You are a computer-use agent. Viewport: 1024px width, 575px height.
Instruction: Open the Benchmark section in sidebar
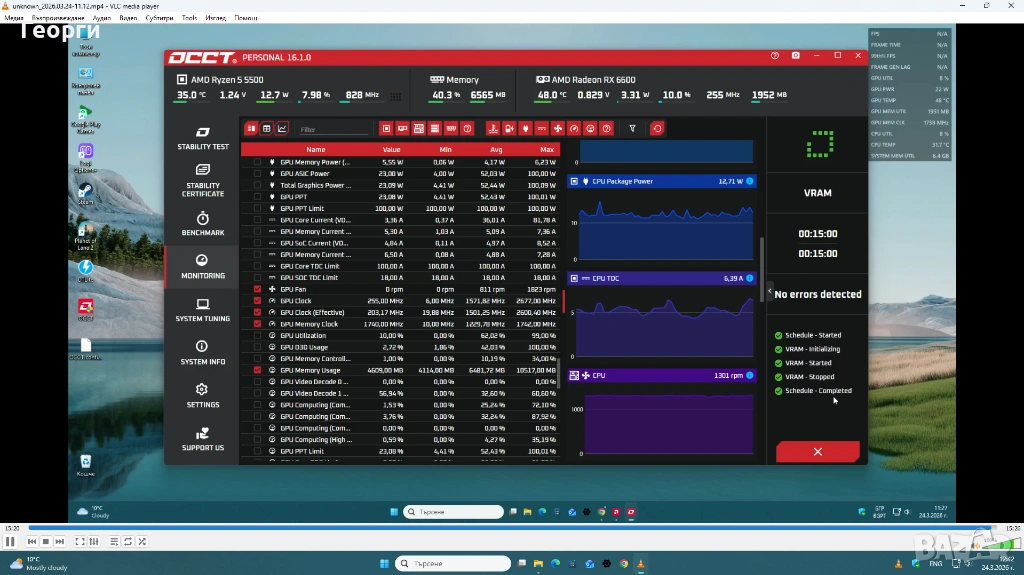203,224
